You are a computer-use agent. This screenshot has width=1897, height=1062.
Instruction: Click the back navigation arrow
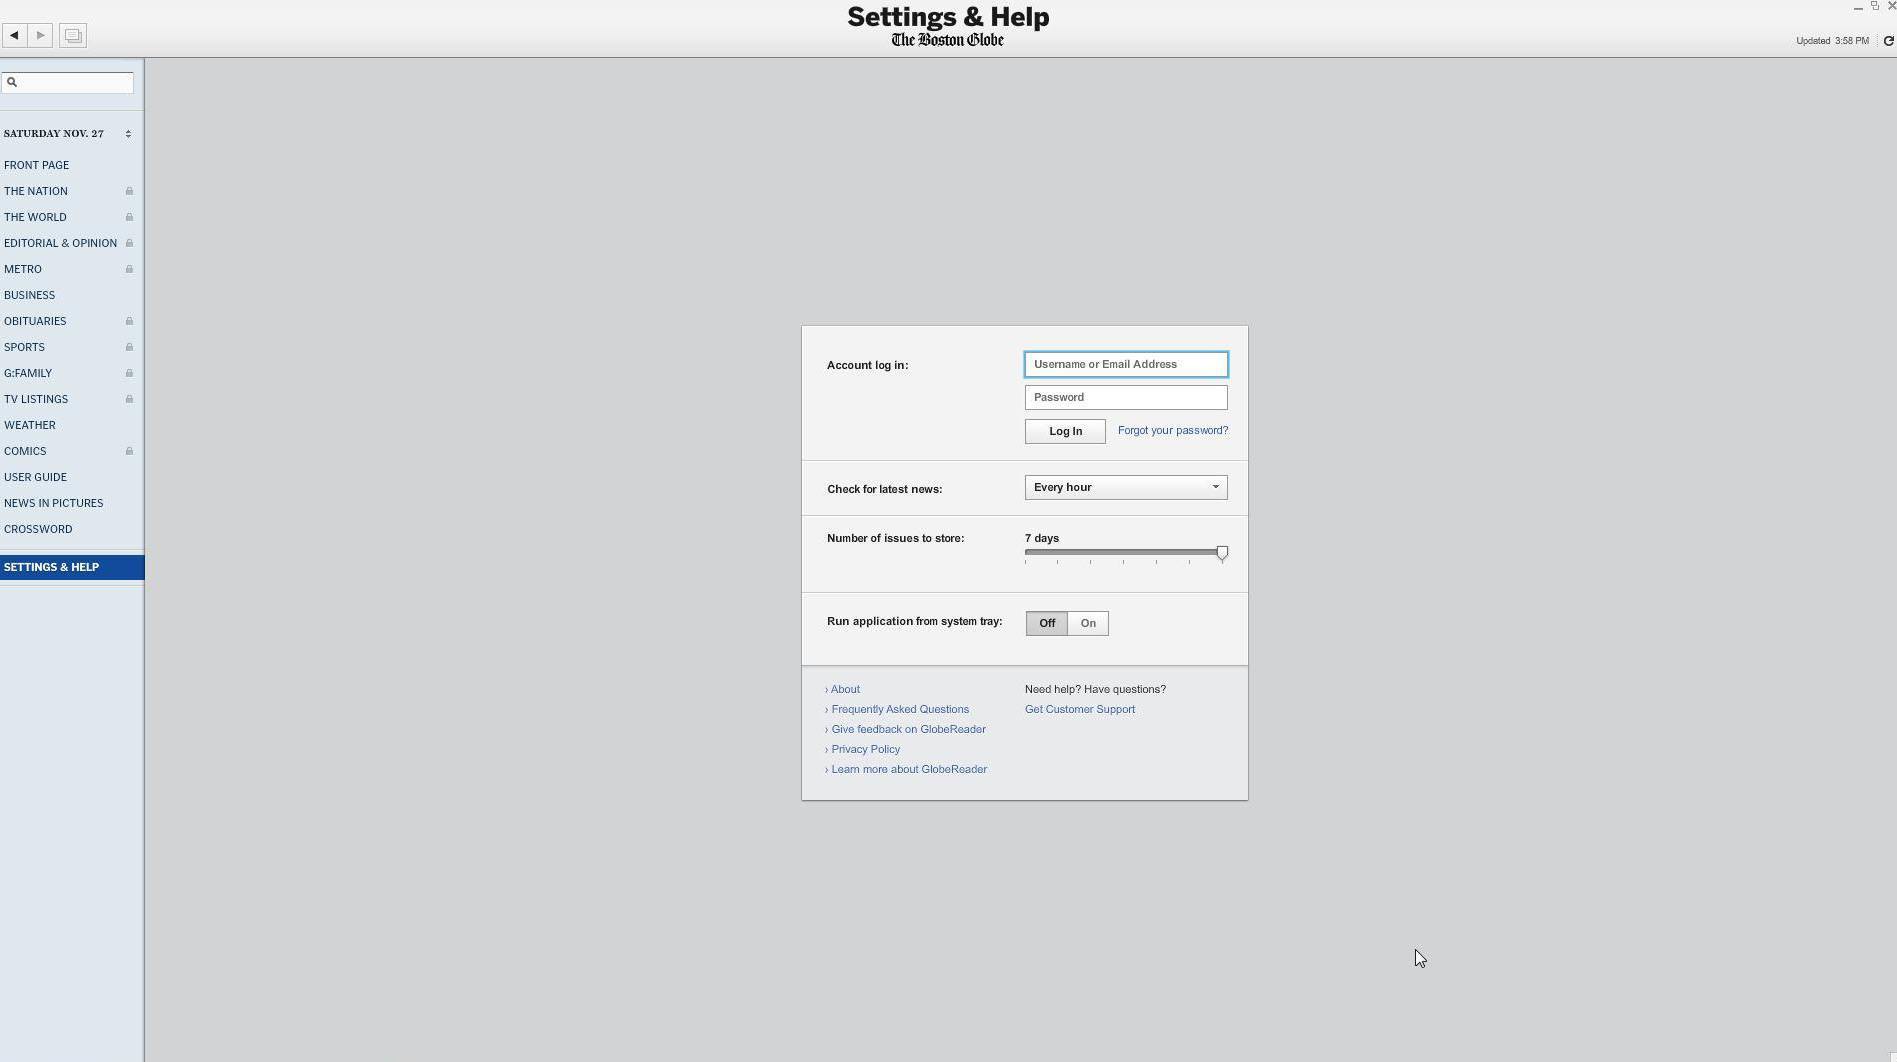[x=14, y=36]
